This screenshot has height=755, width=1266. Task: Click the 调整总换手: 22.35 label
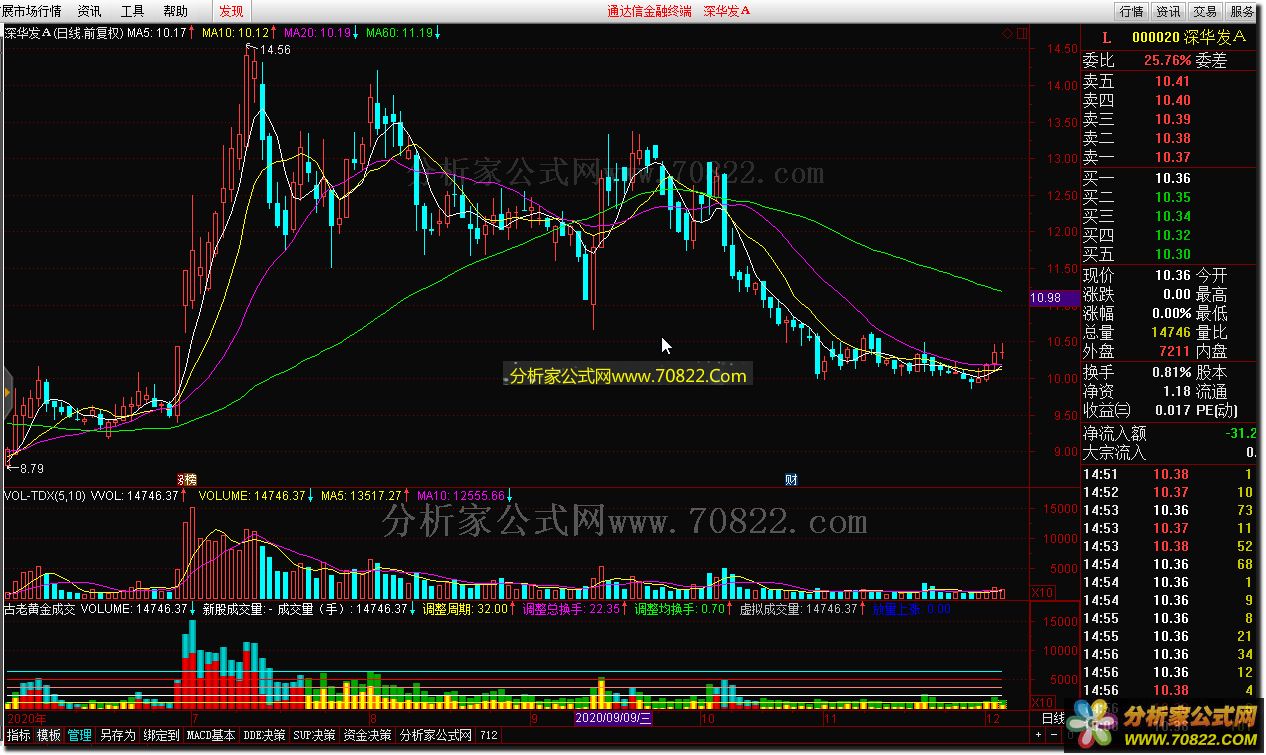pyautogui.click(x=572, y=609)
